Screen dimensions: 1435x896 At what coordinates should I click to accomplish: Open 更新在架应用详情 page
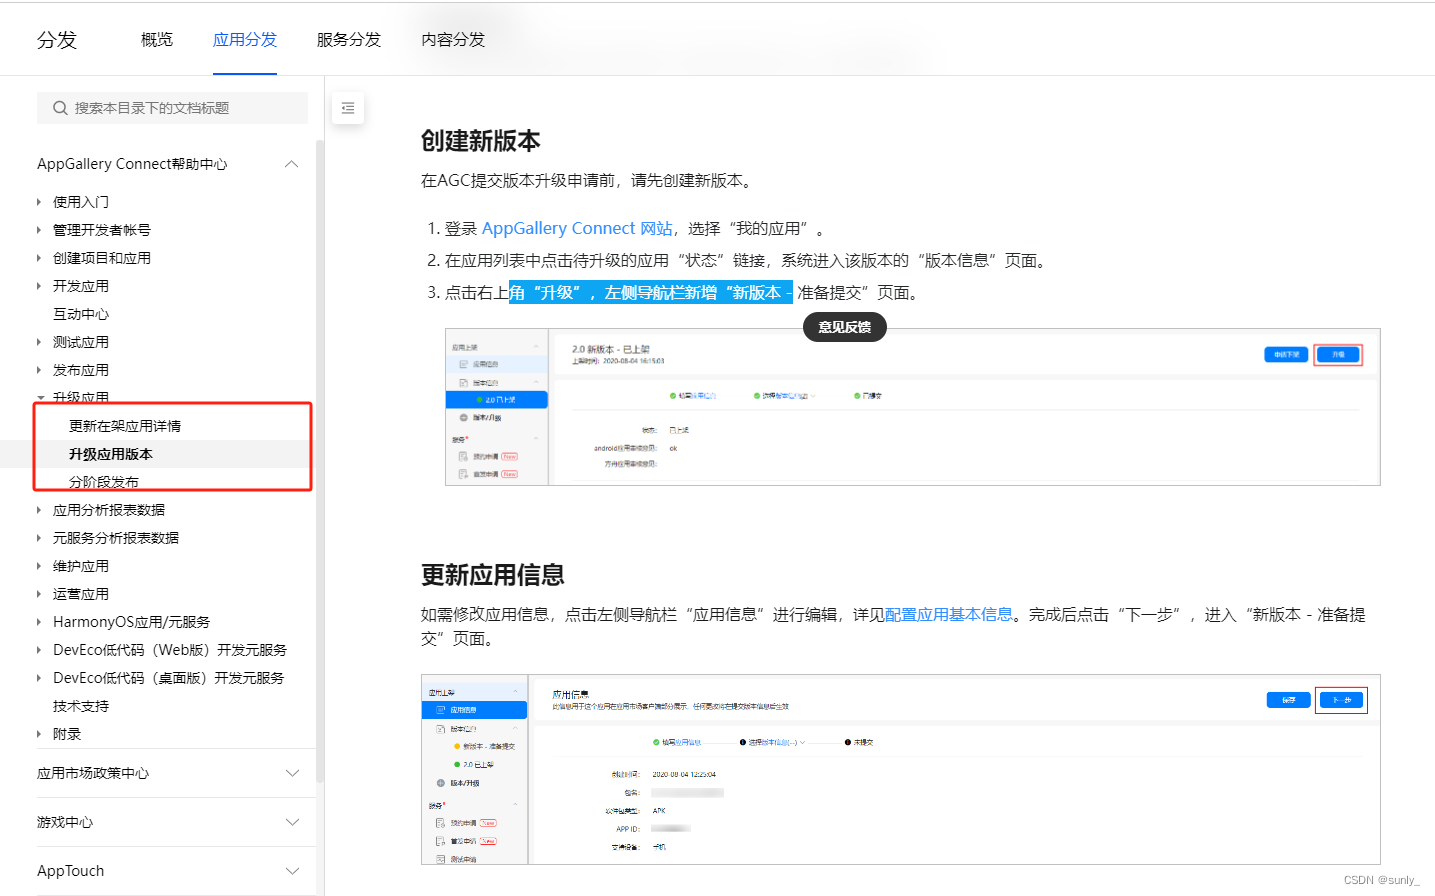tap(125, 426)
